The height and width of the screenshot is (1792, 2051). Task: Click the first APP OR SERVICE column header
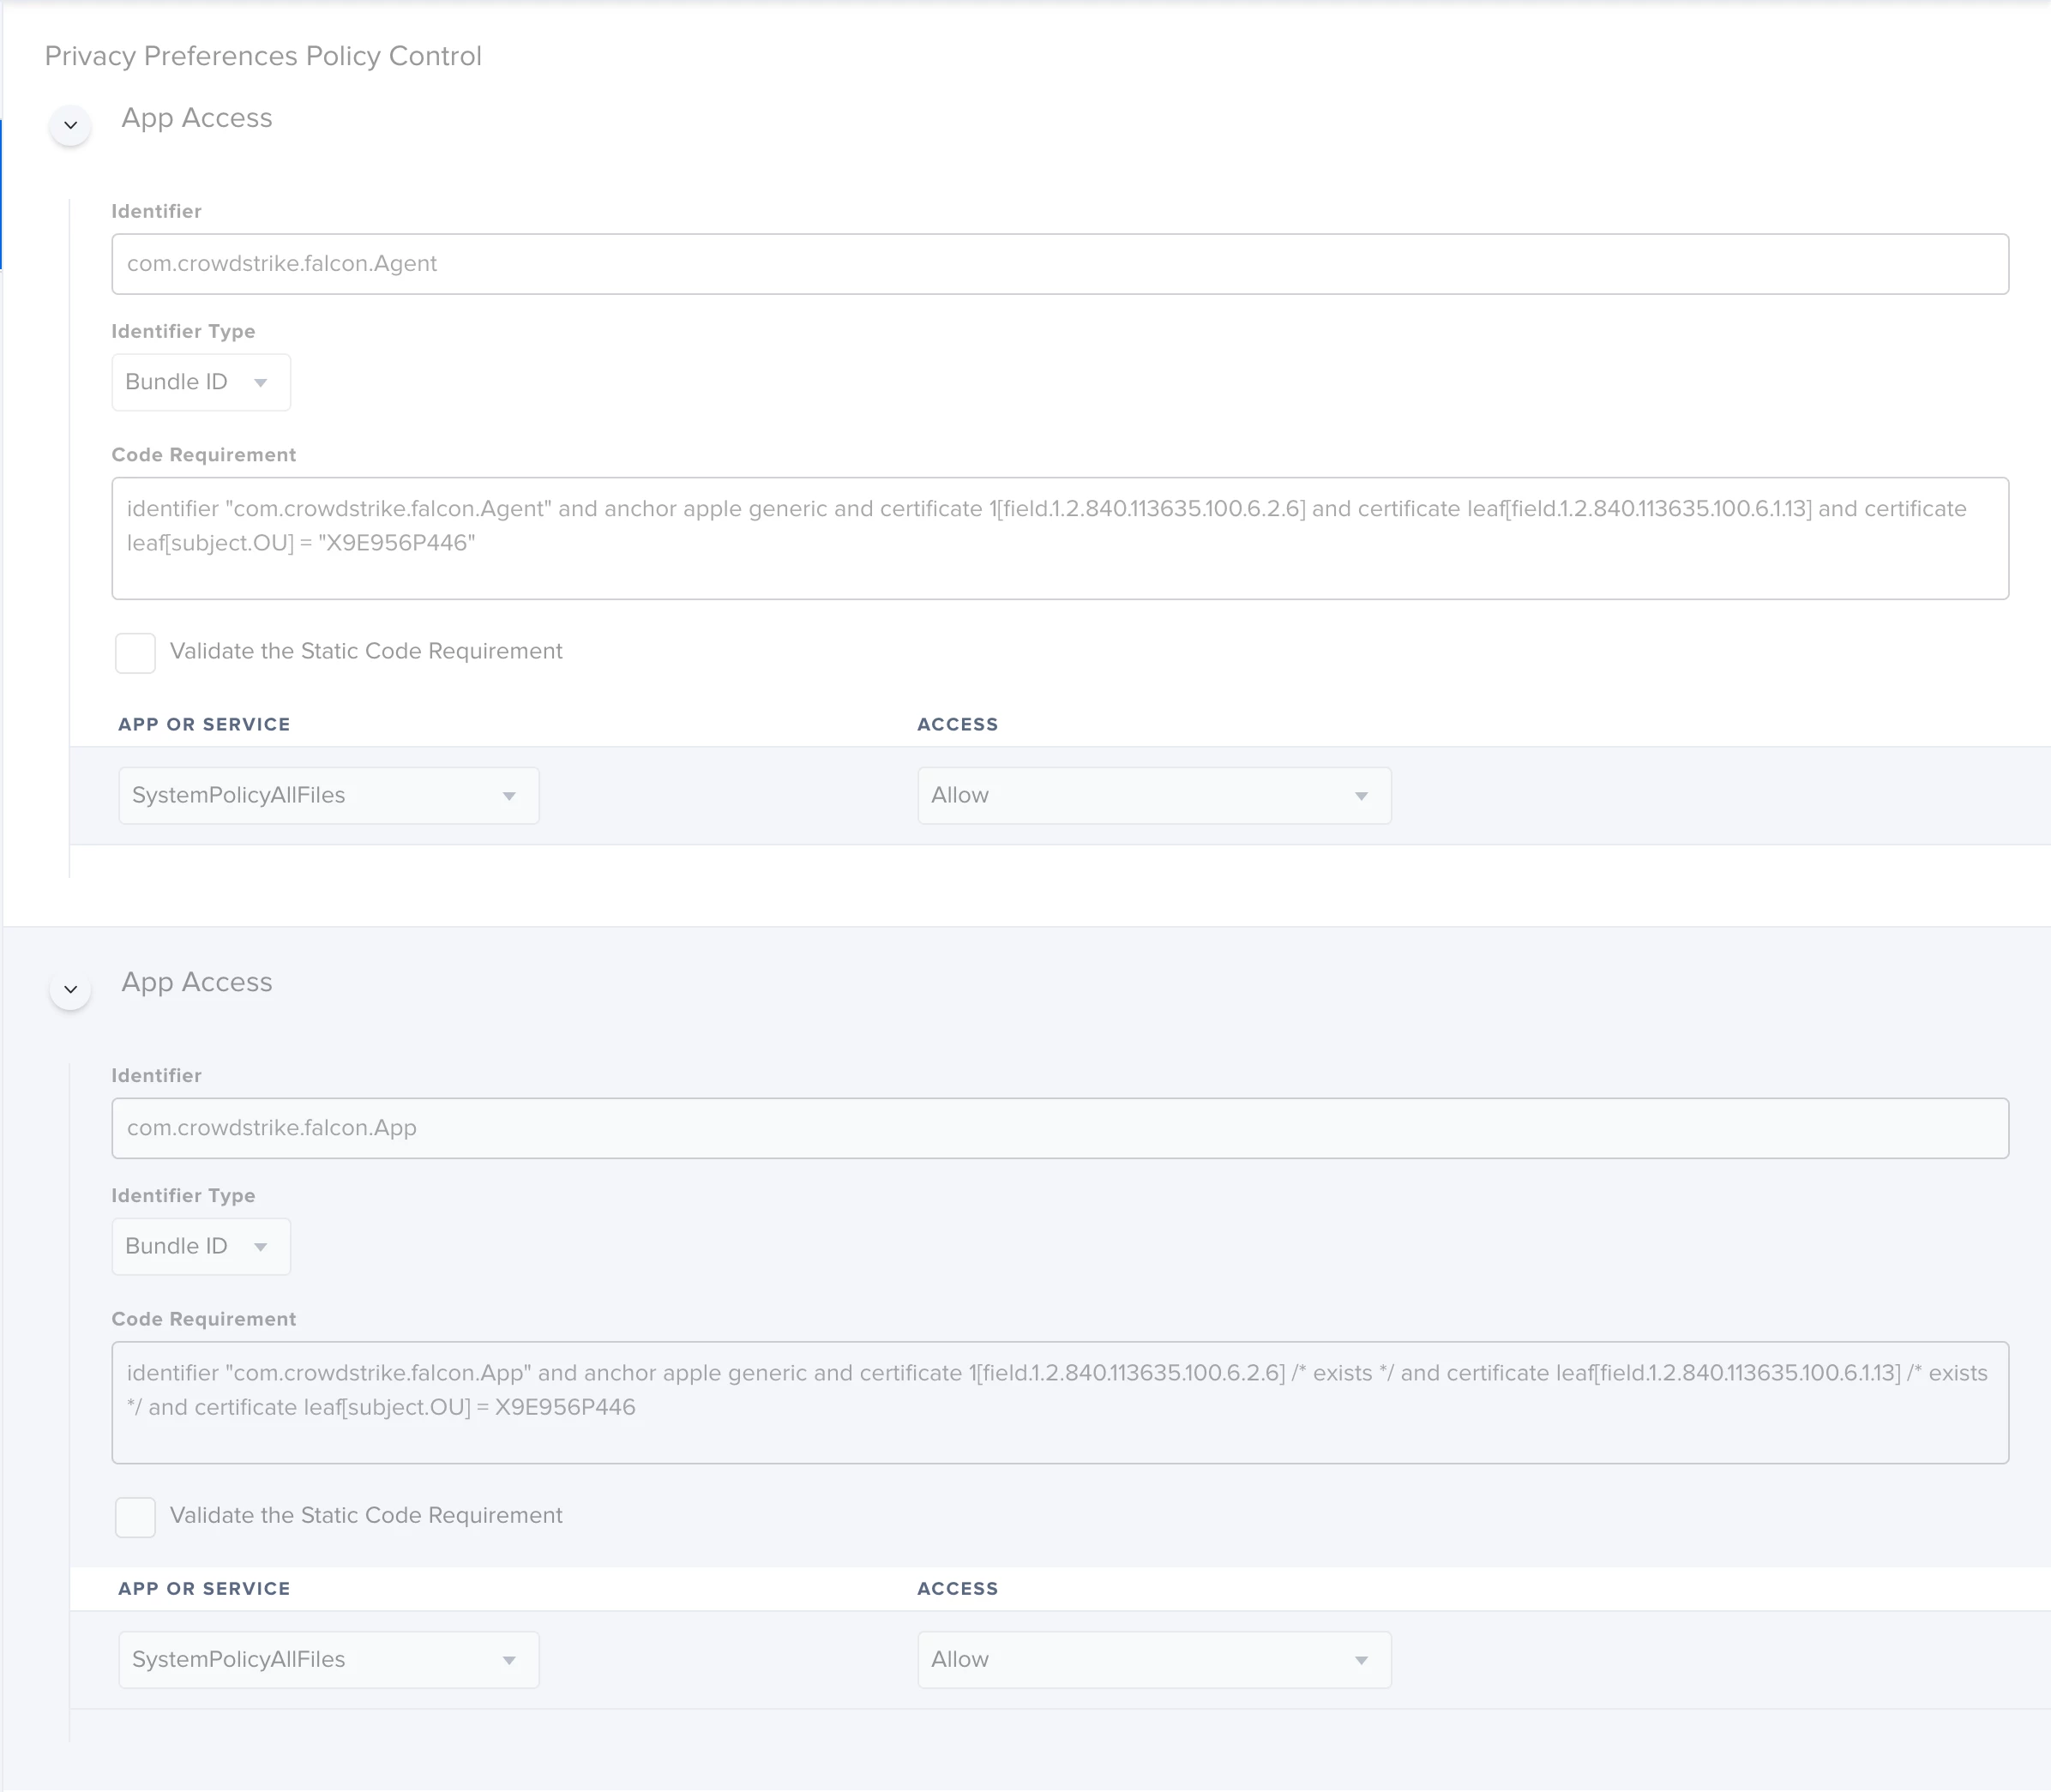click(x=204, y=724)
